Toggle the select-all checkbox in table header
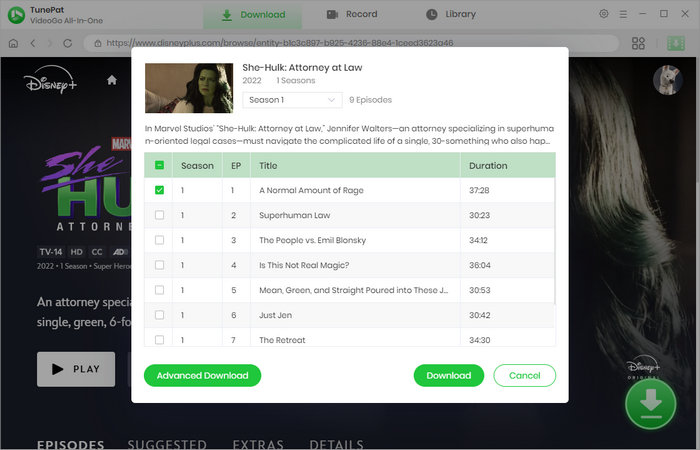Image resolution: width=700 pixels, height=450 pixels. click(159, 165)
